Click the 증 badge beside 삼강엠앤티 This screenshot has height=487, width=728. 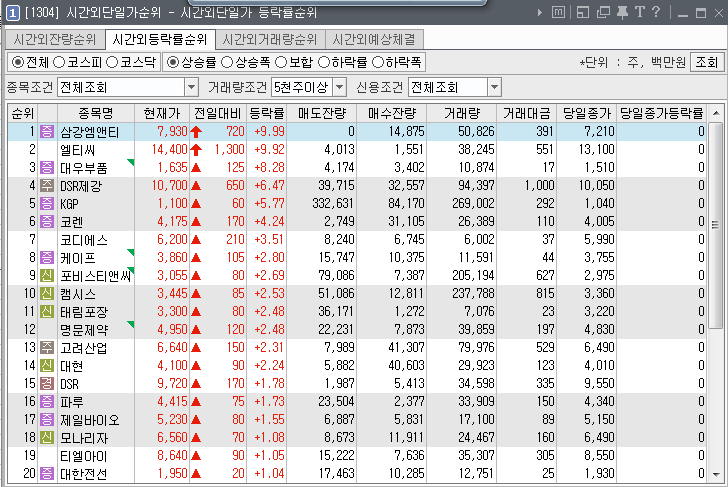pyautogui.click(x=47, y=132)
